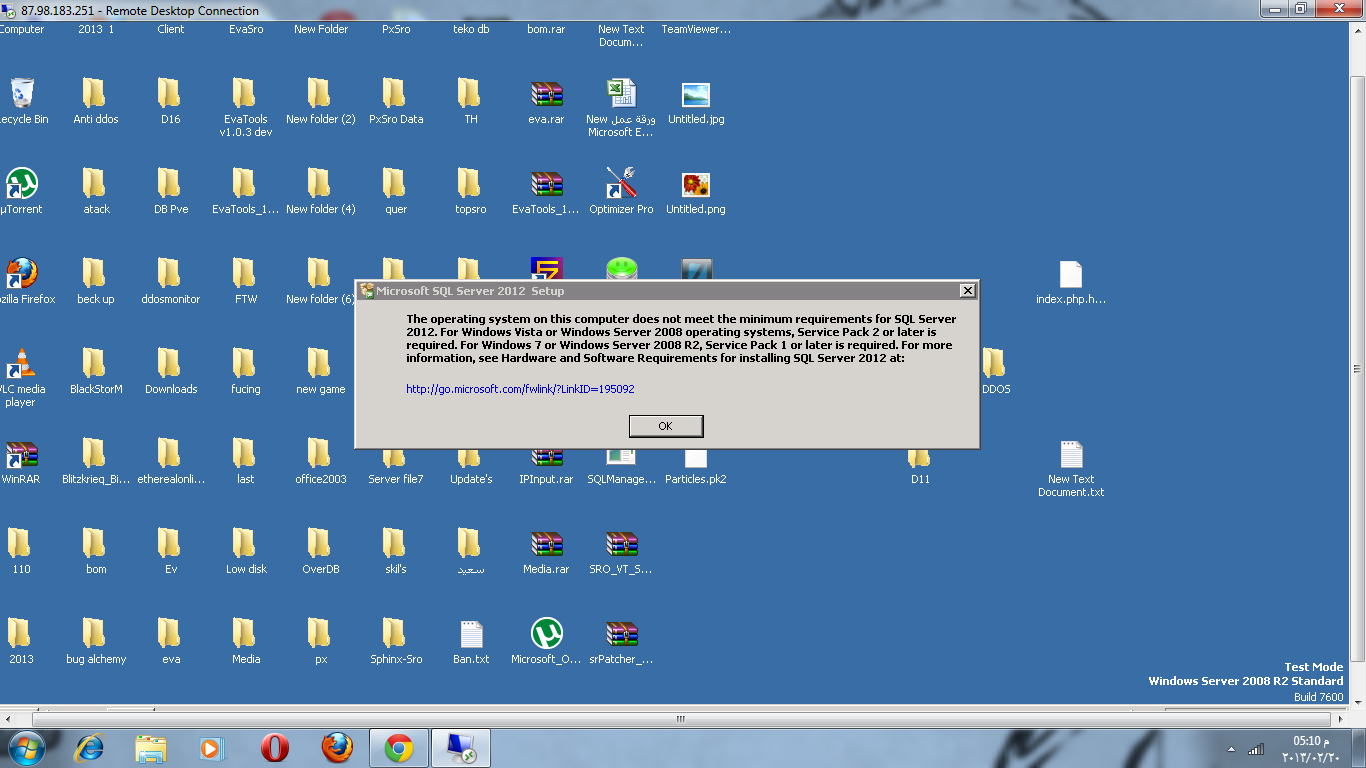1366x768 pixels.
Task: Select the PxSro Data folder
Action: (396, 102)
